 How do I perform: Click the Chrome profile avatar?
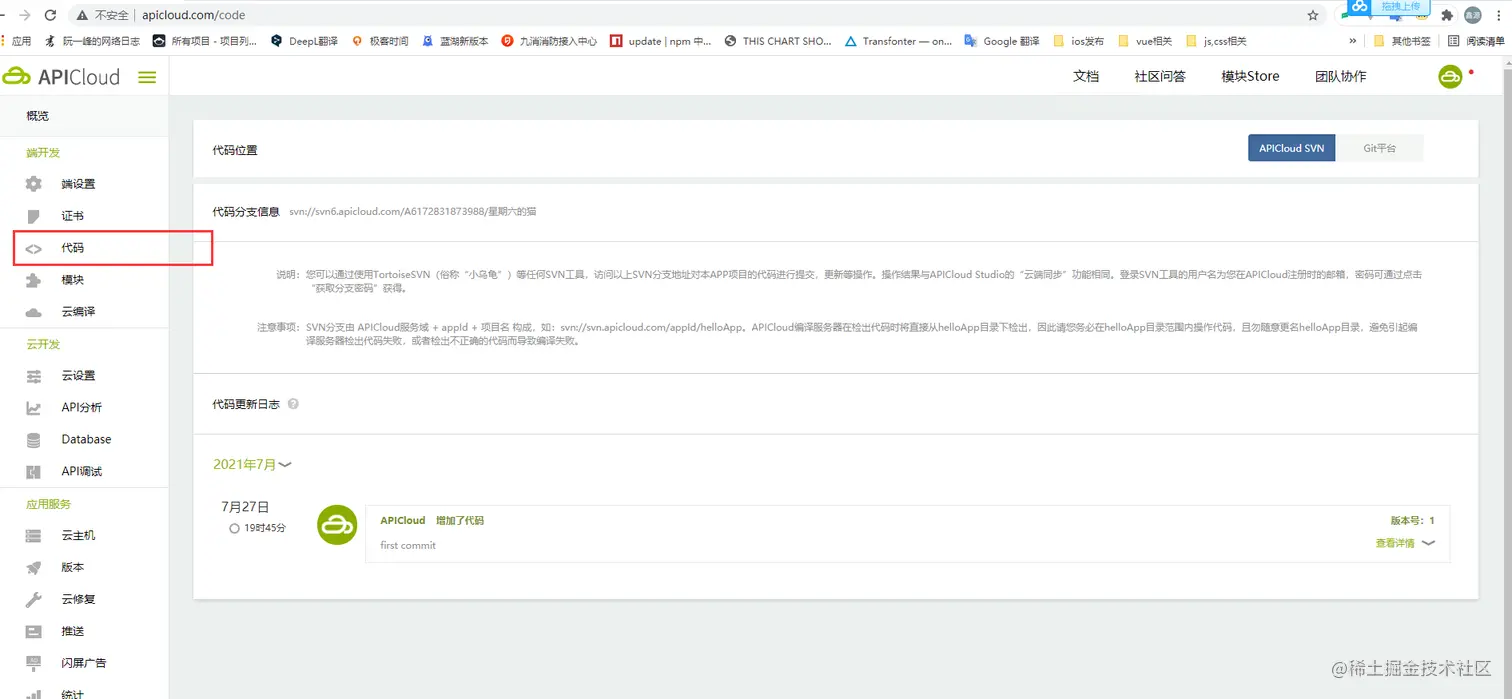pyautogui.click(x=1473, y=15)
